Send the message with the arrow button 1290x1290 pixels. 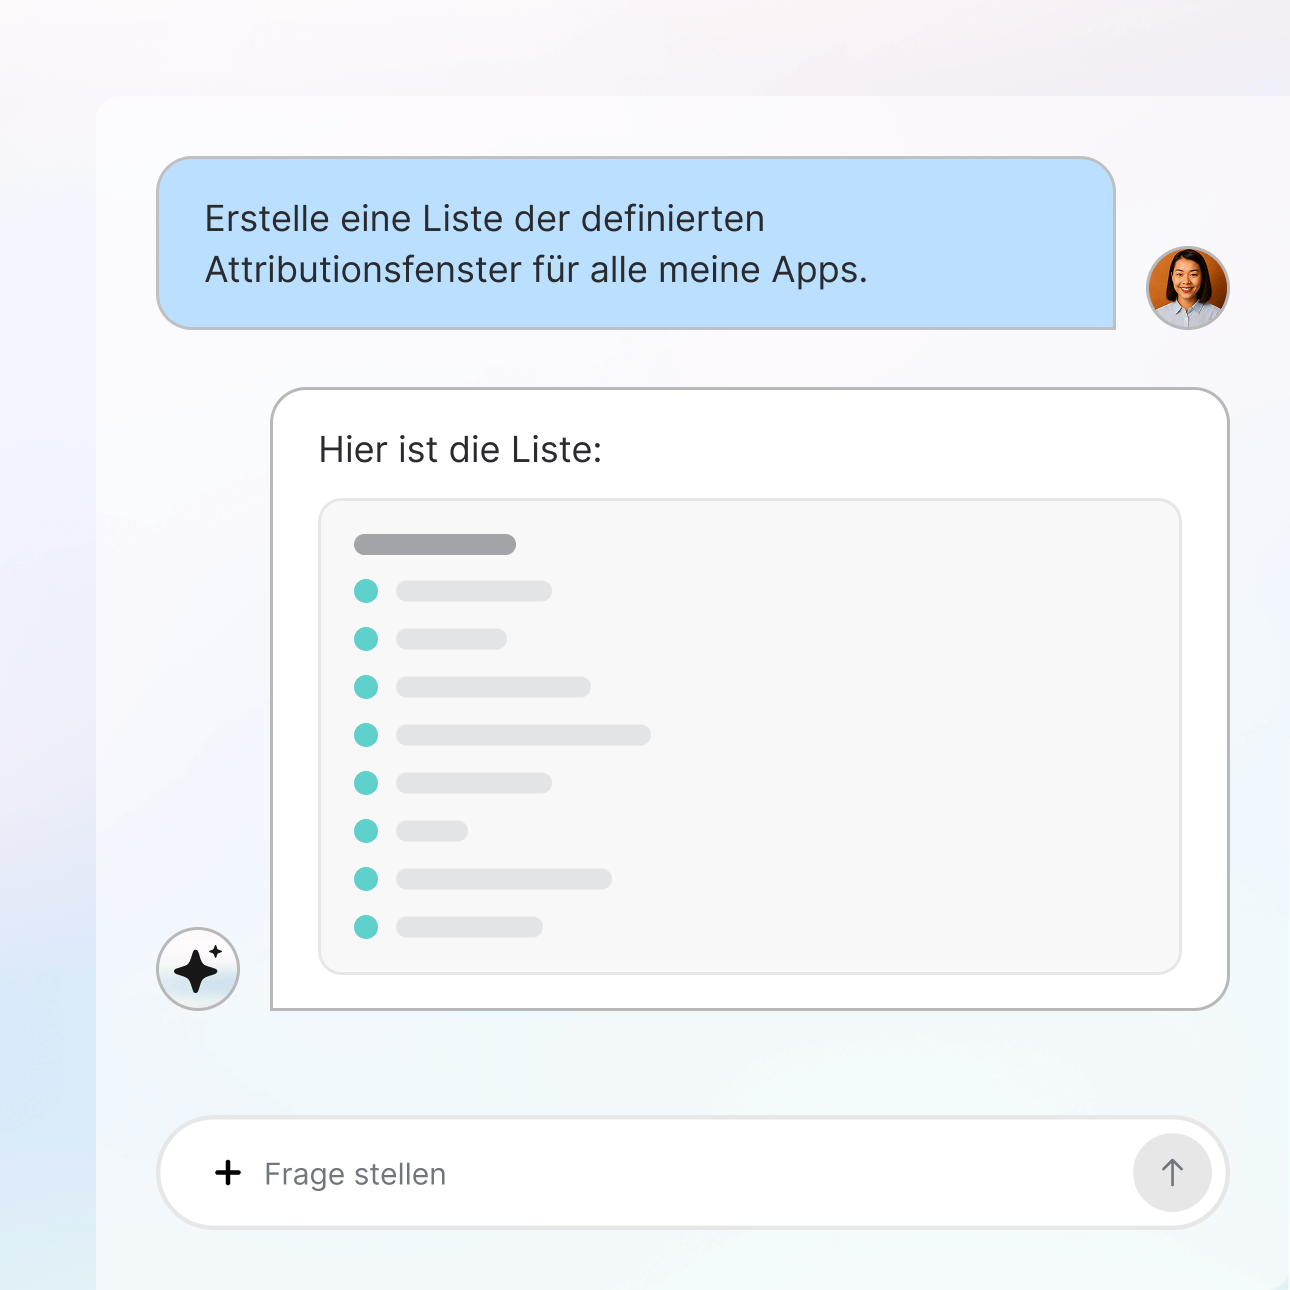(1172, 1173)
